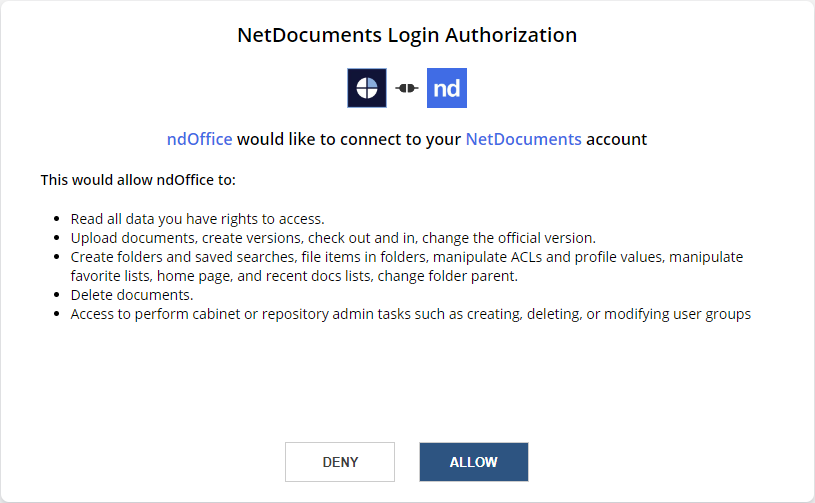Open the ndOffice link
The width and height of the screenshot is (815, 503).
200,139
